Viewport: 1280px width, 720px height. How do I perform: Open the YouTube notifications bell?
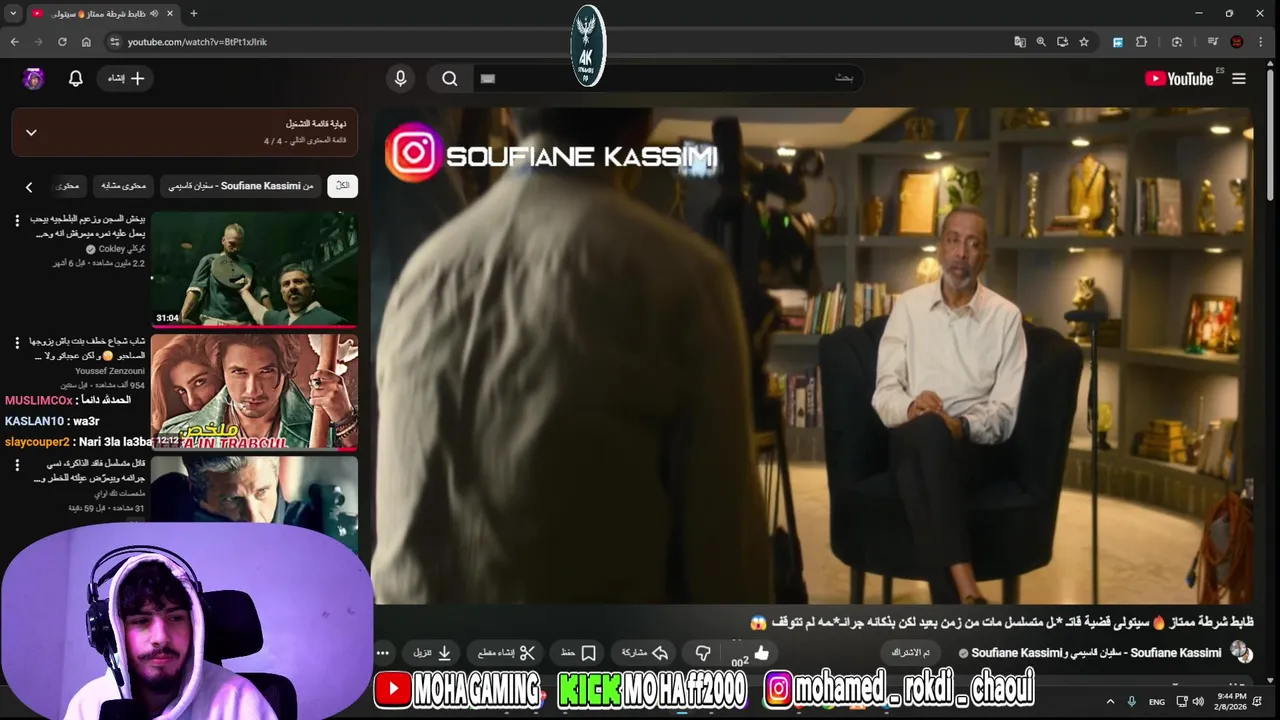tap(76, 78)
